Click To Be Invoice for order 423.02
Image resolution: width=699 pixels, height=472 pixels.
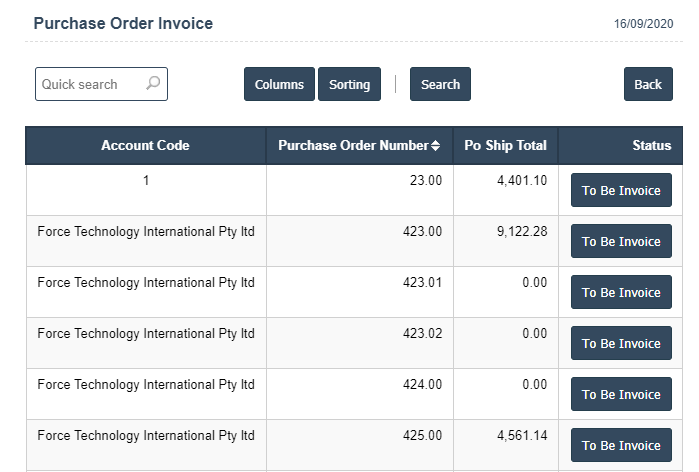click(621, 343)
